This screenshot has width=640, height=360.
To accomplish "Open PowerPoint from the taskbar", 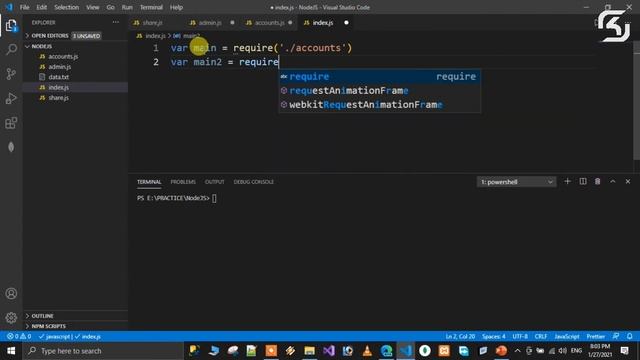I will tap(502, 351).
